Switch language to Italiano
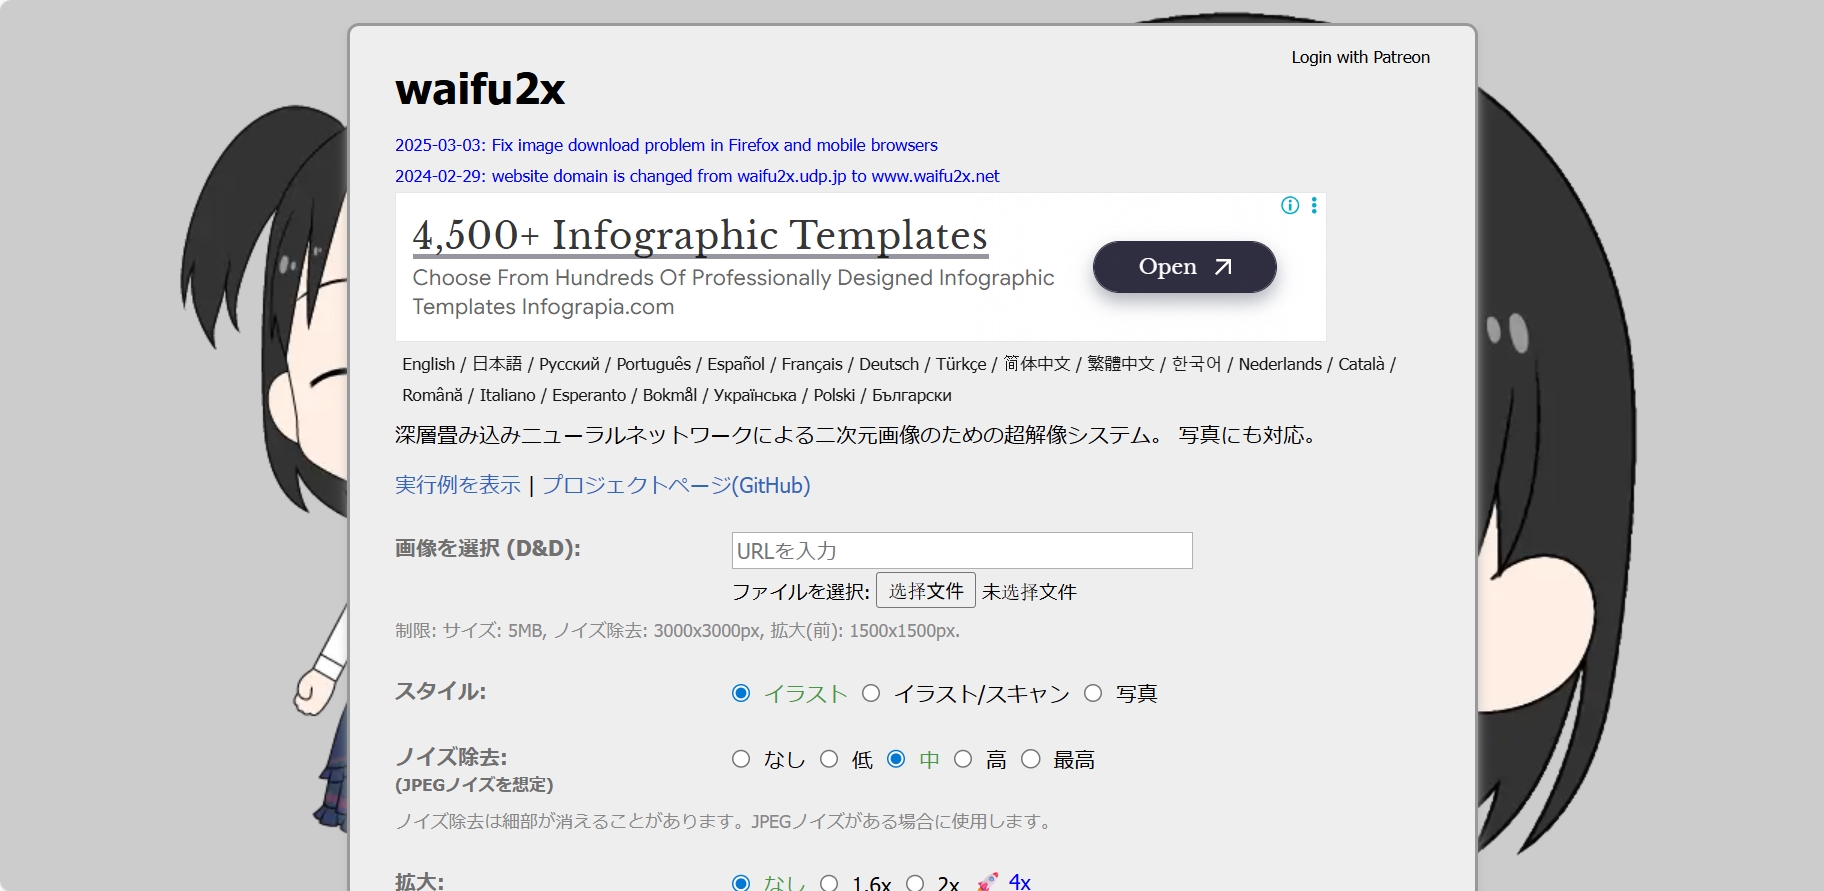This screenshot has width=1824, height=891. [x=508, y=395]
